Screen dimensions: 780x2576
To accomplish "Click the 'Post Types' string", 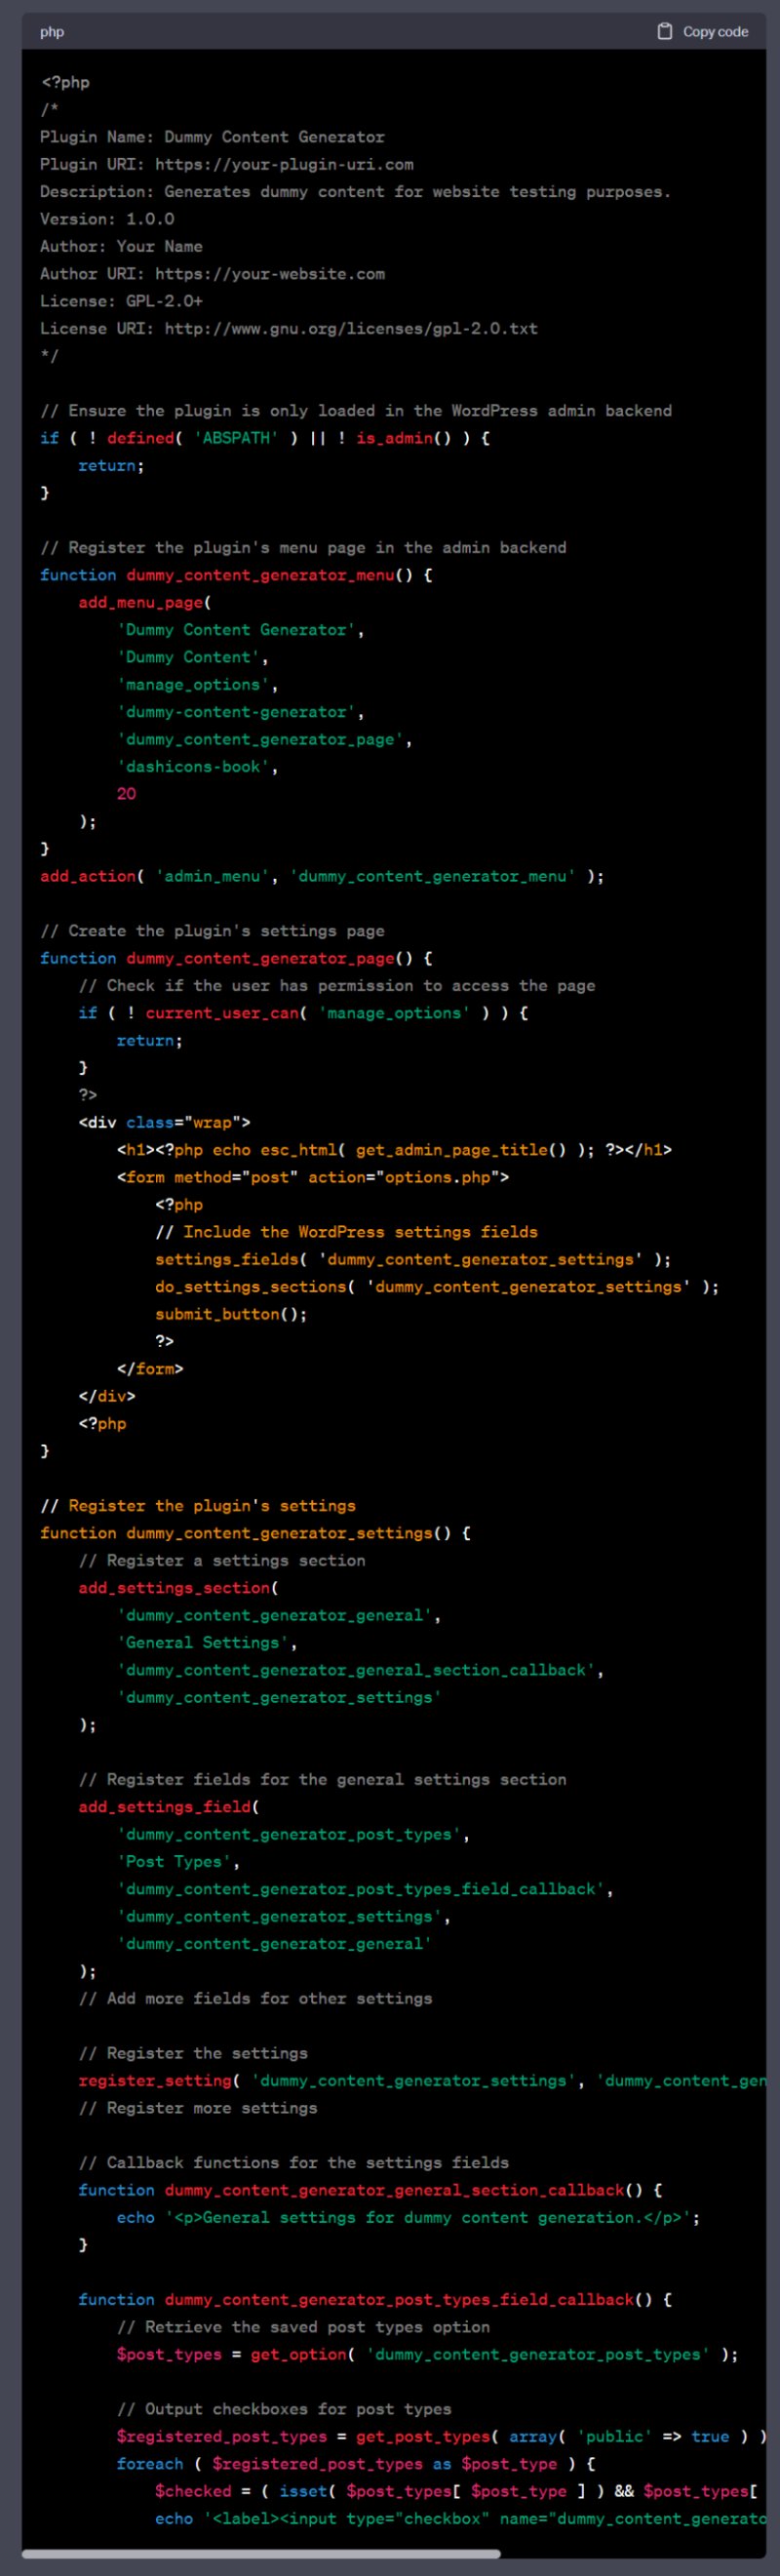I will click(174, 1862).
